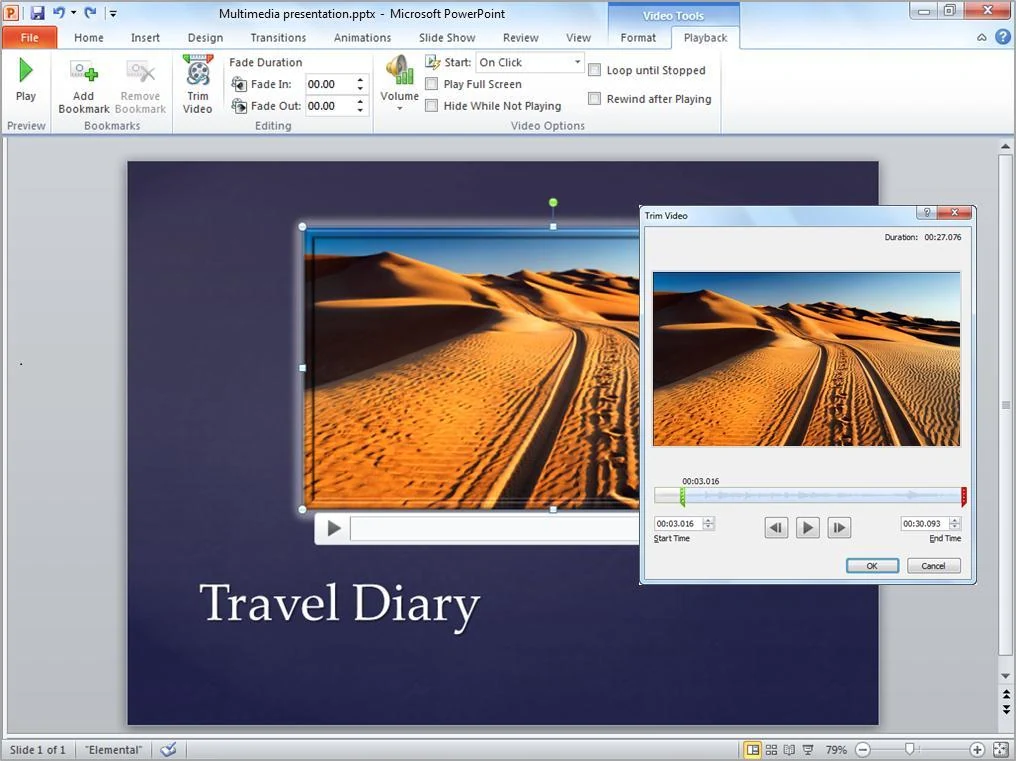Open the Undo history dropdown arrow
Image resolution: width=1016 pixels, height=761 pixels.
(x=73, y=12)
